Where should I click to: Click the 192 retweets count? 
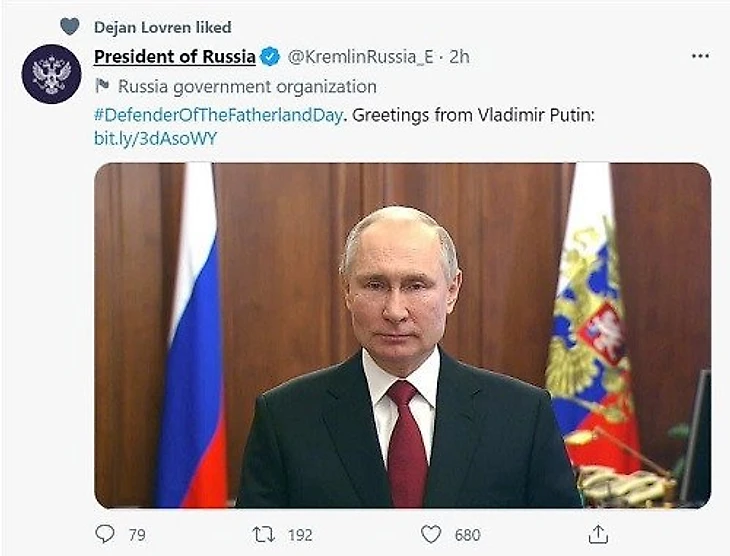(x=300, y=536)
